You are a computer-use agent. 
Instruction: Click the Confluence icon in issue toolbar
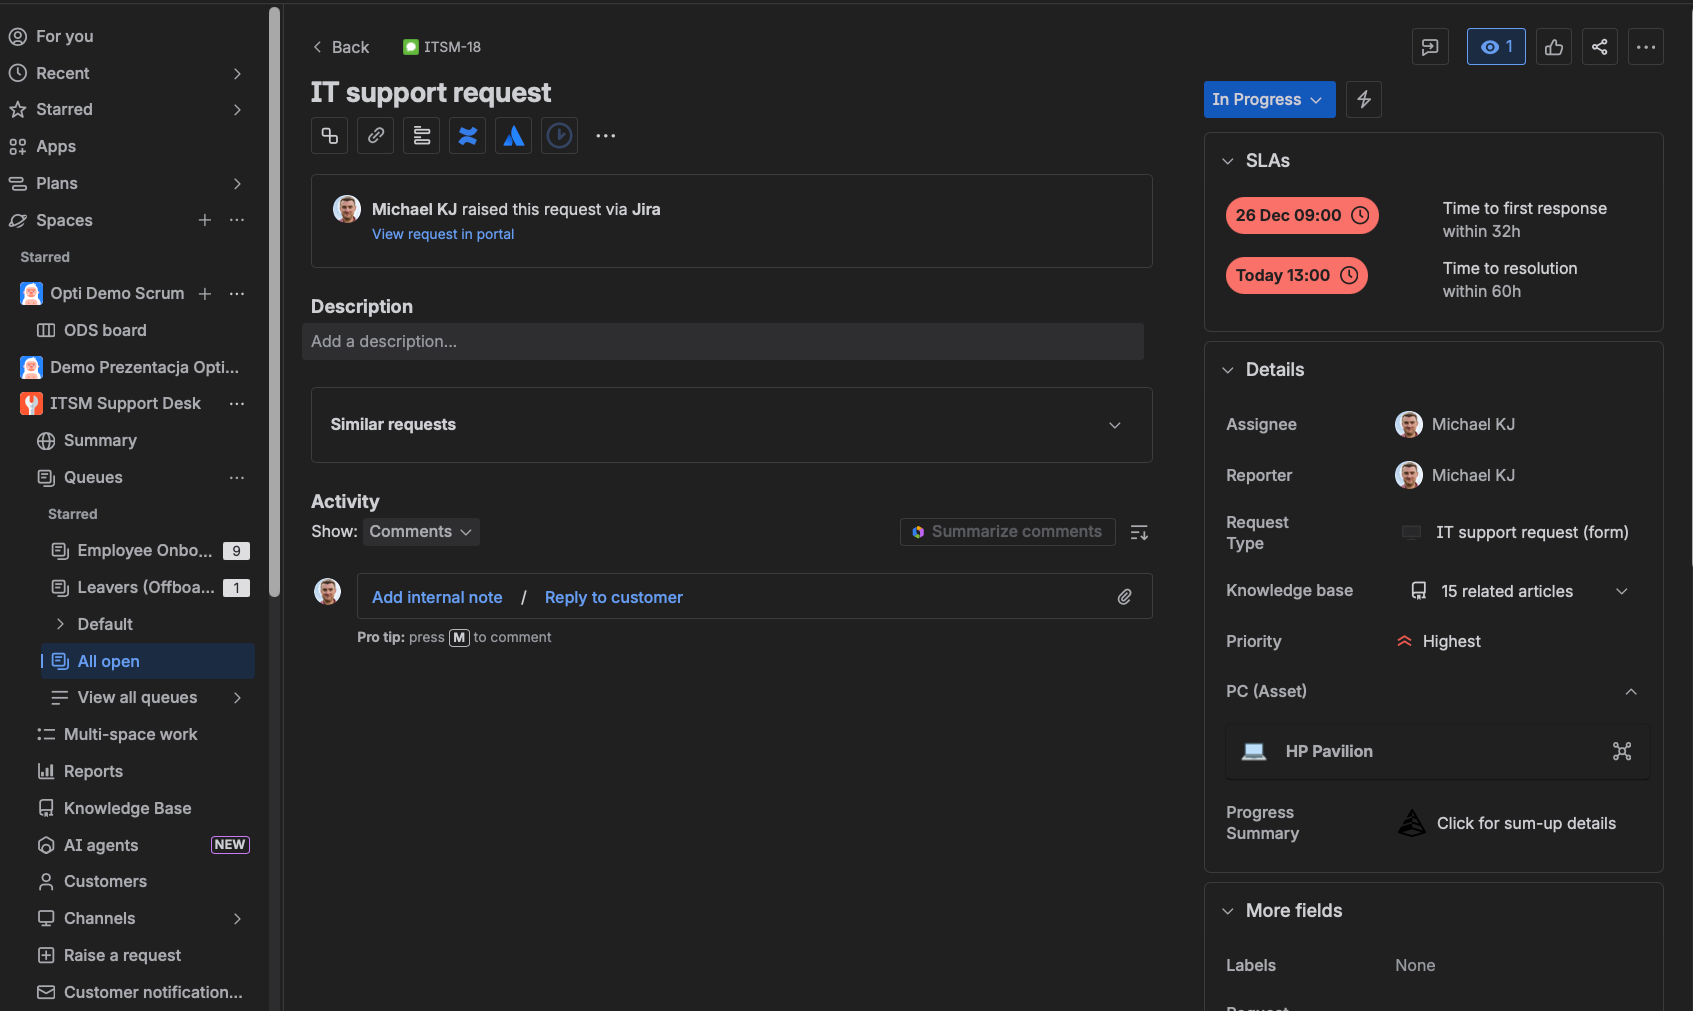[x=467, y=136]
